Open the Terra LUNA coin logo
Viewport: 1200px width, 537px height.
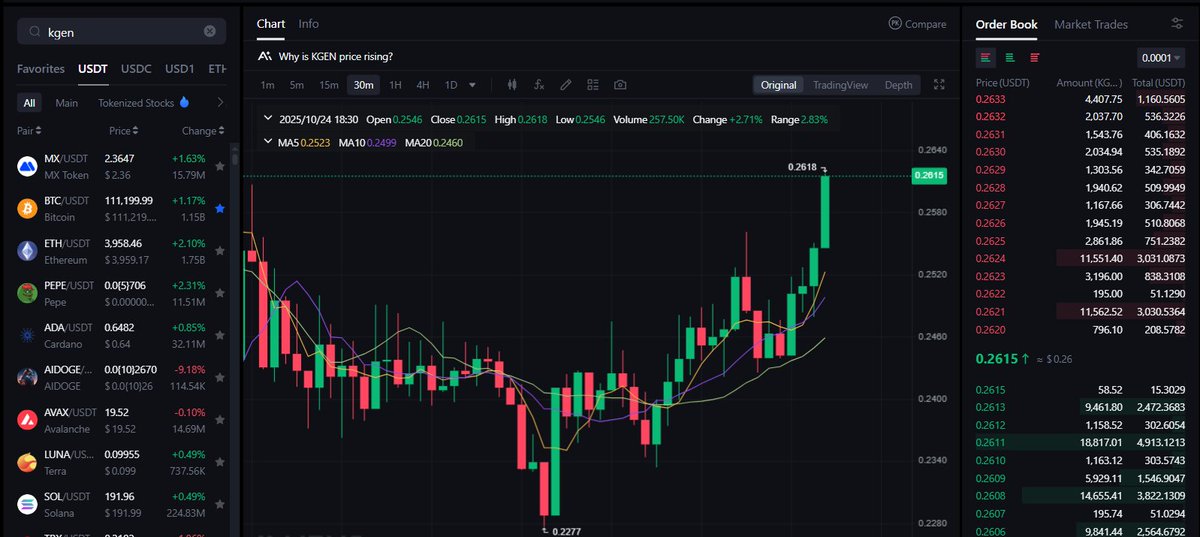27,461
